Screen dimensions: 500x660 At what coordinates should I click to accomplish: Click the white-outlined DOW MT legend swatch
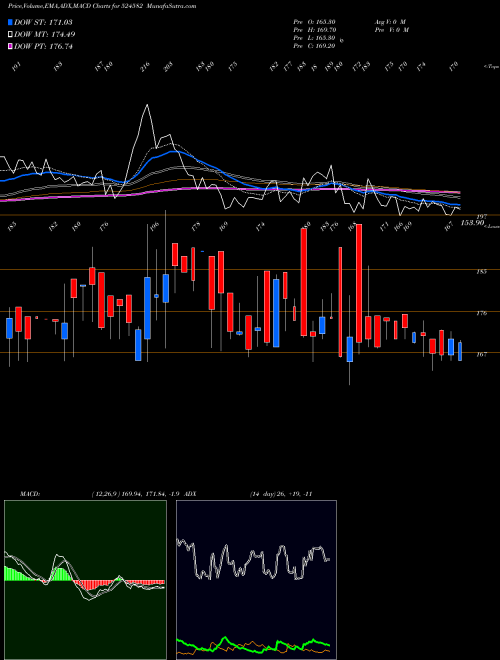pyautogui.click(x=10, y=35)
